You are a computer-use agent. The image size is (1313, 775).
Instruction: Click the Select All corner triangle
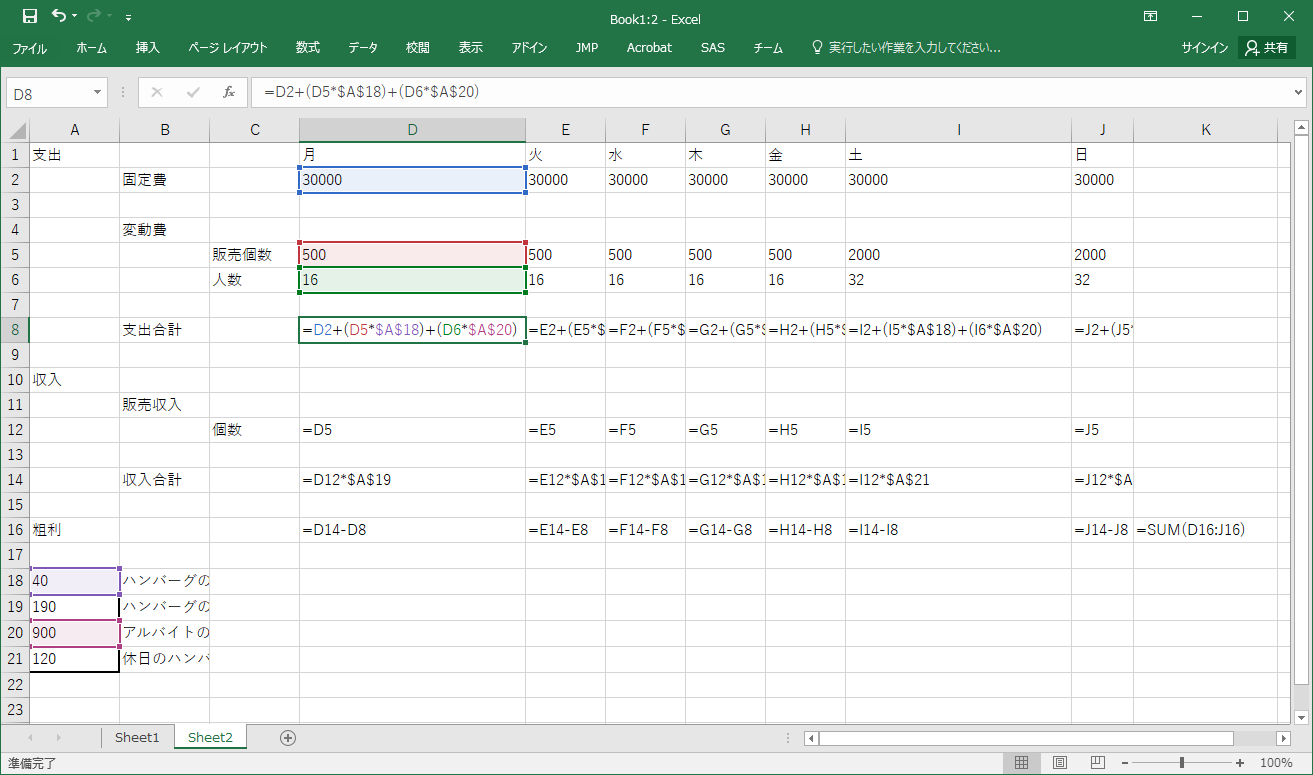pos(15,130)
